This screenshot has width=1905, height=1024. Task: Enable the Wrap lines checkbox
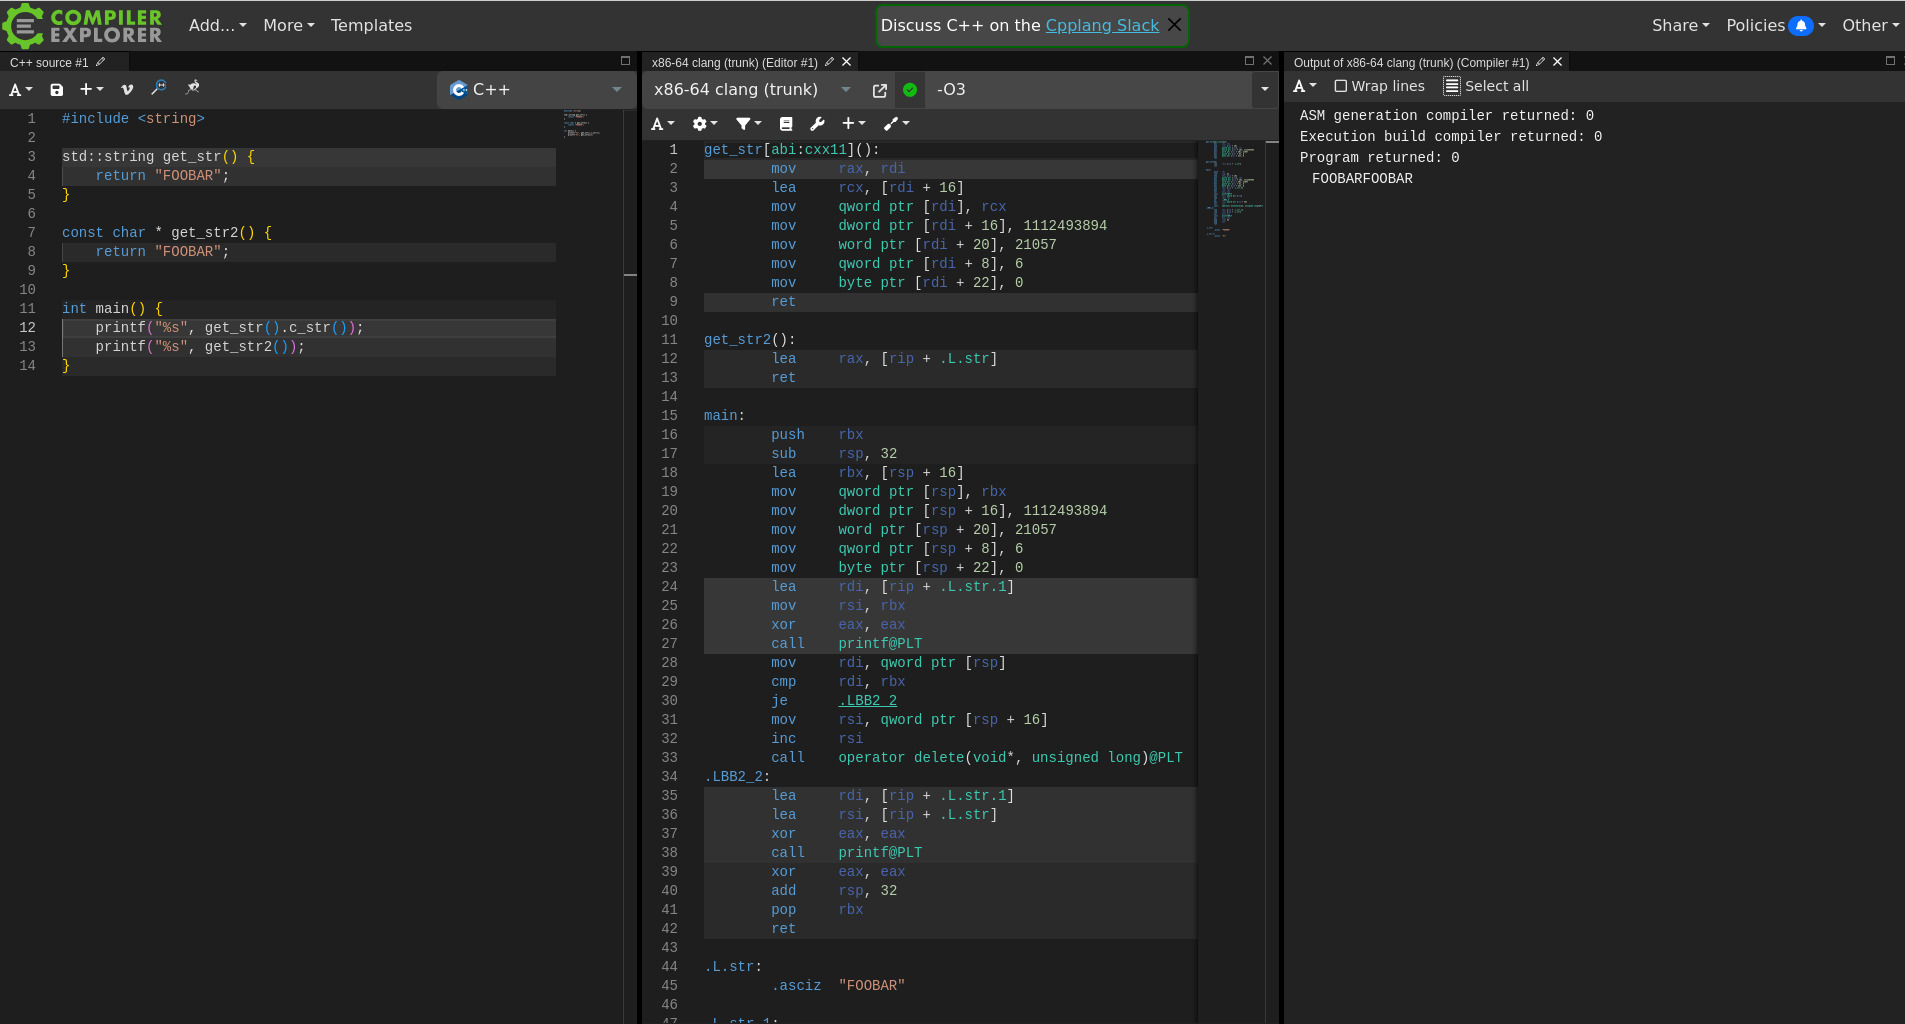(x=1341, y=87)
